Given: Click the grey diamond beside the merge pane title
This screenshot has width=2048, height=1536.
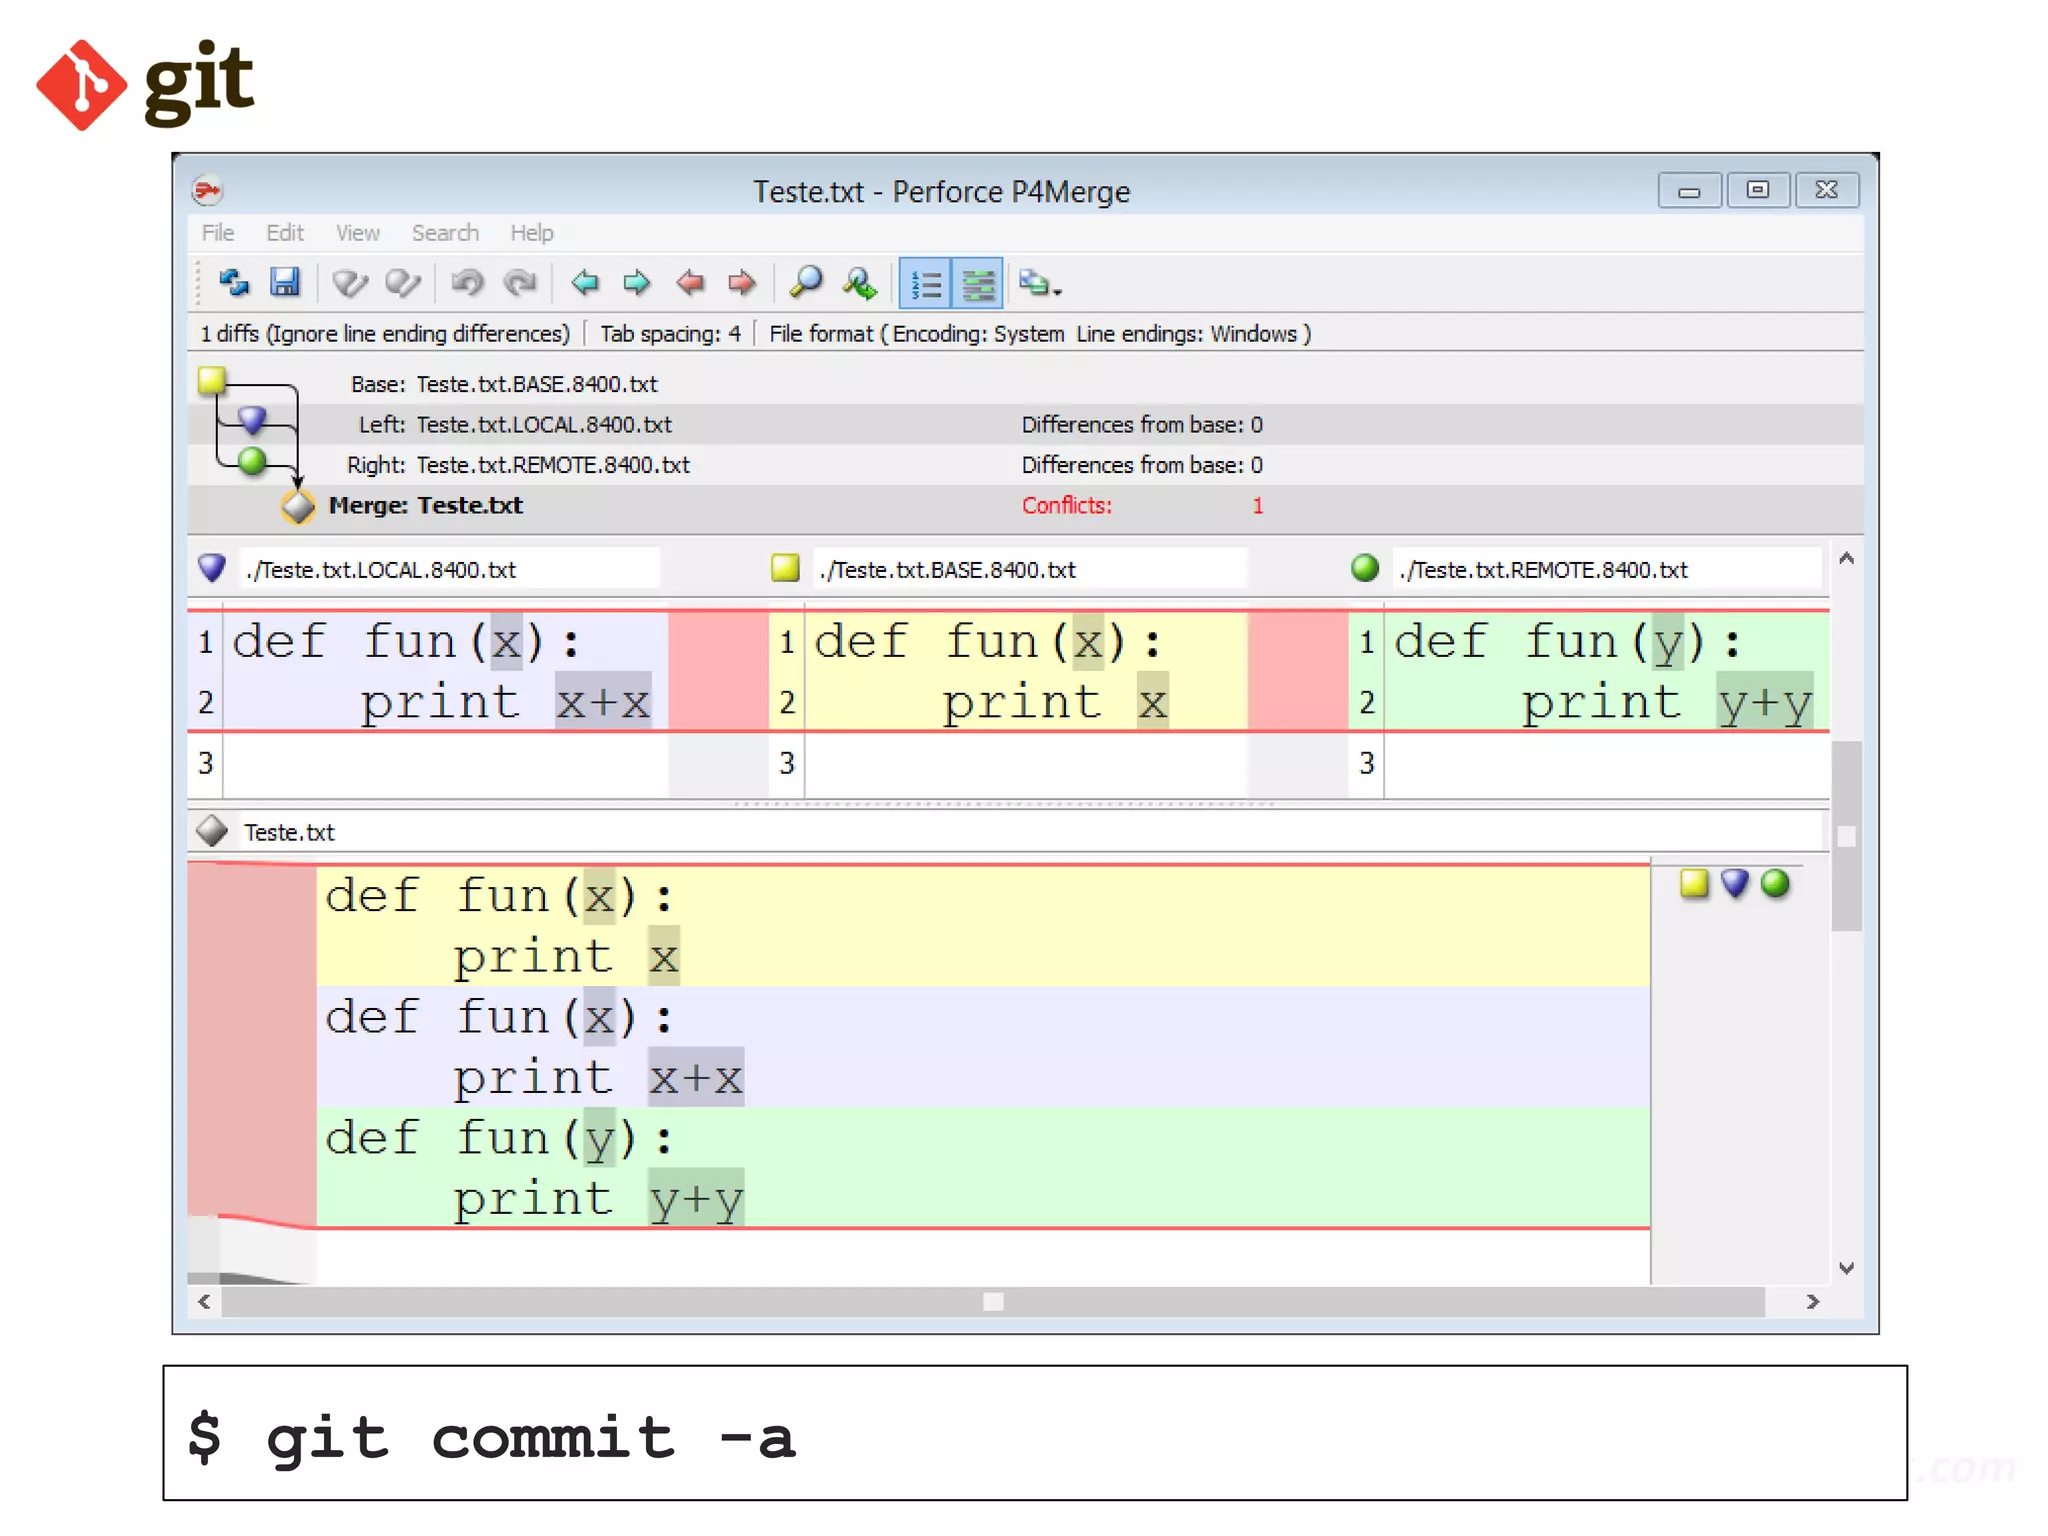Looking at the screenshot, I should (212, 830).
